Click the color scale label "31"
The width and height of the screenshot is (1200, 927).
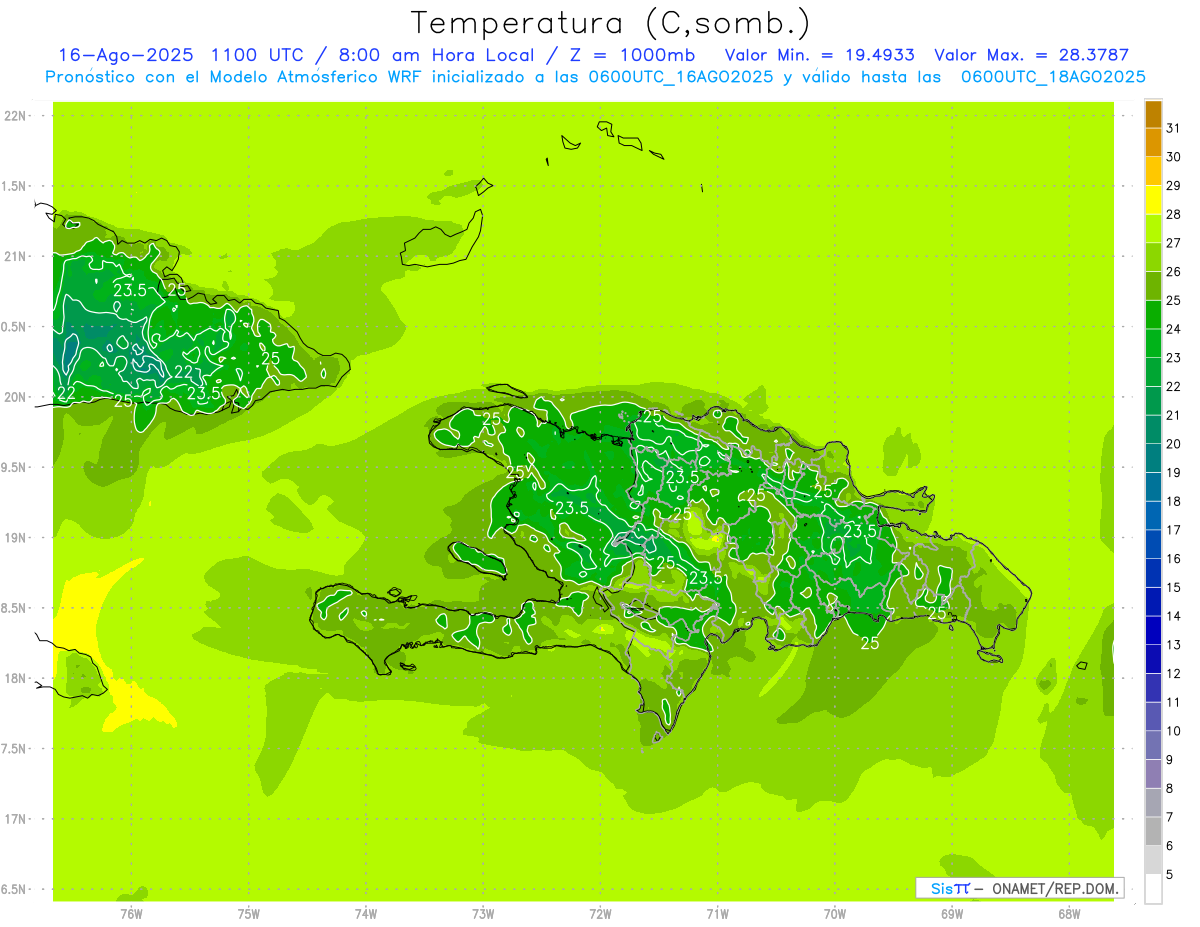1174,127
